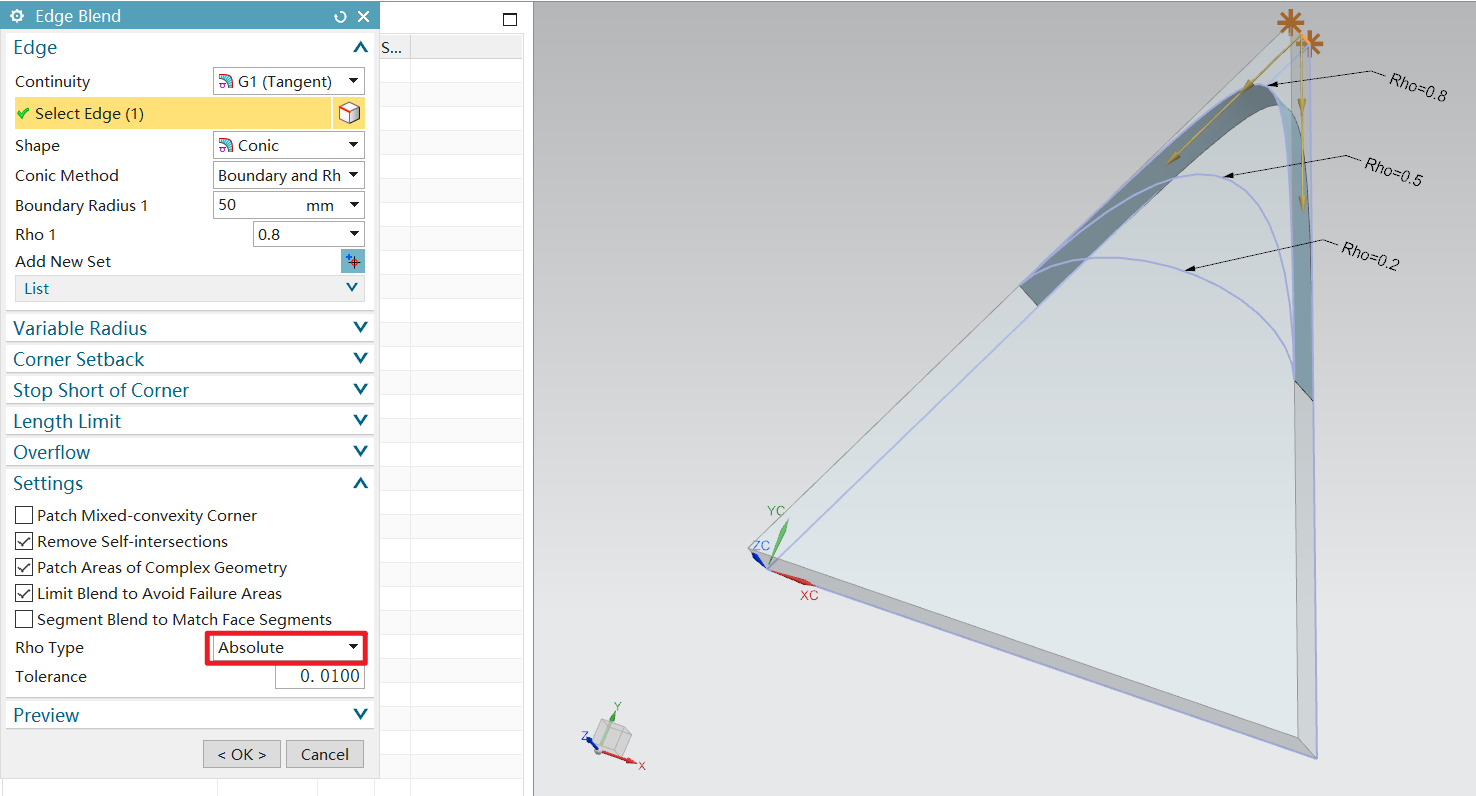Click the maximize square icon above list

(x=510, y=20)
